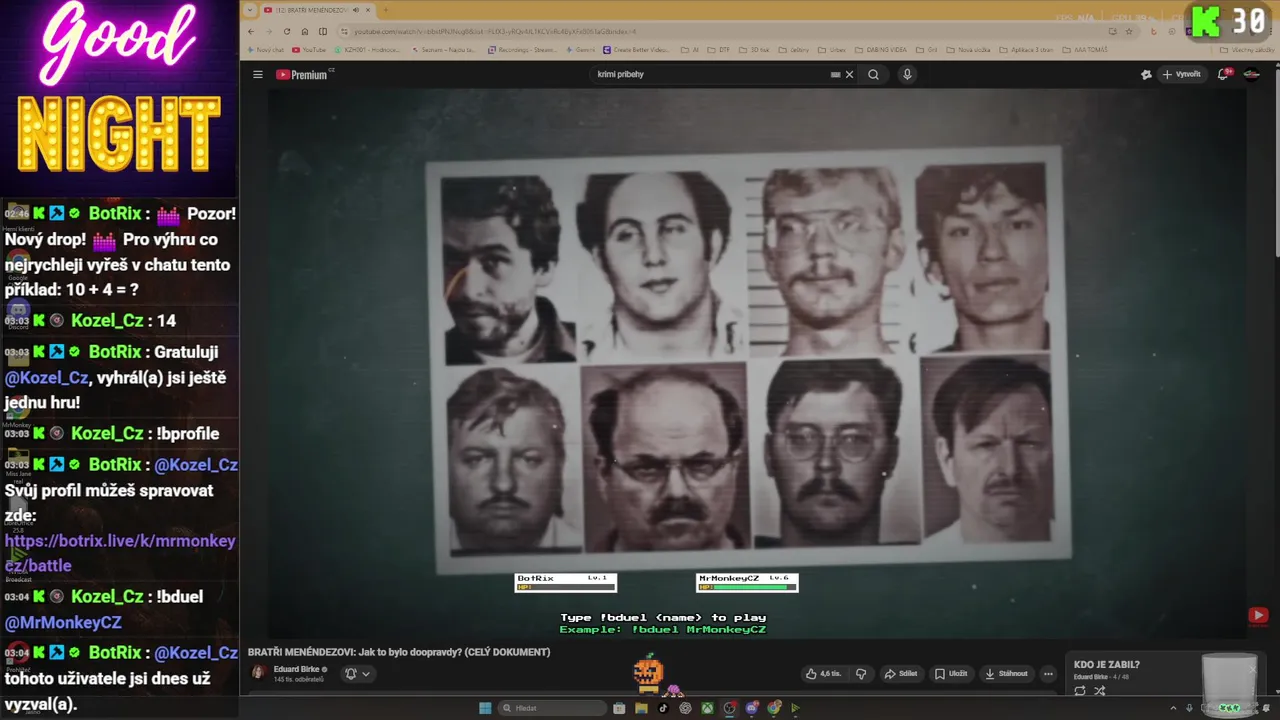Screen dimensions: 1280x720
Task: Open the account avatar menu
Action: 1251,74
